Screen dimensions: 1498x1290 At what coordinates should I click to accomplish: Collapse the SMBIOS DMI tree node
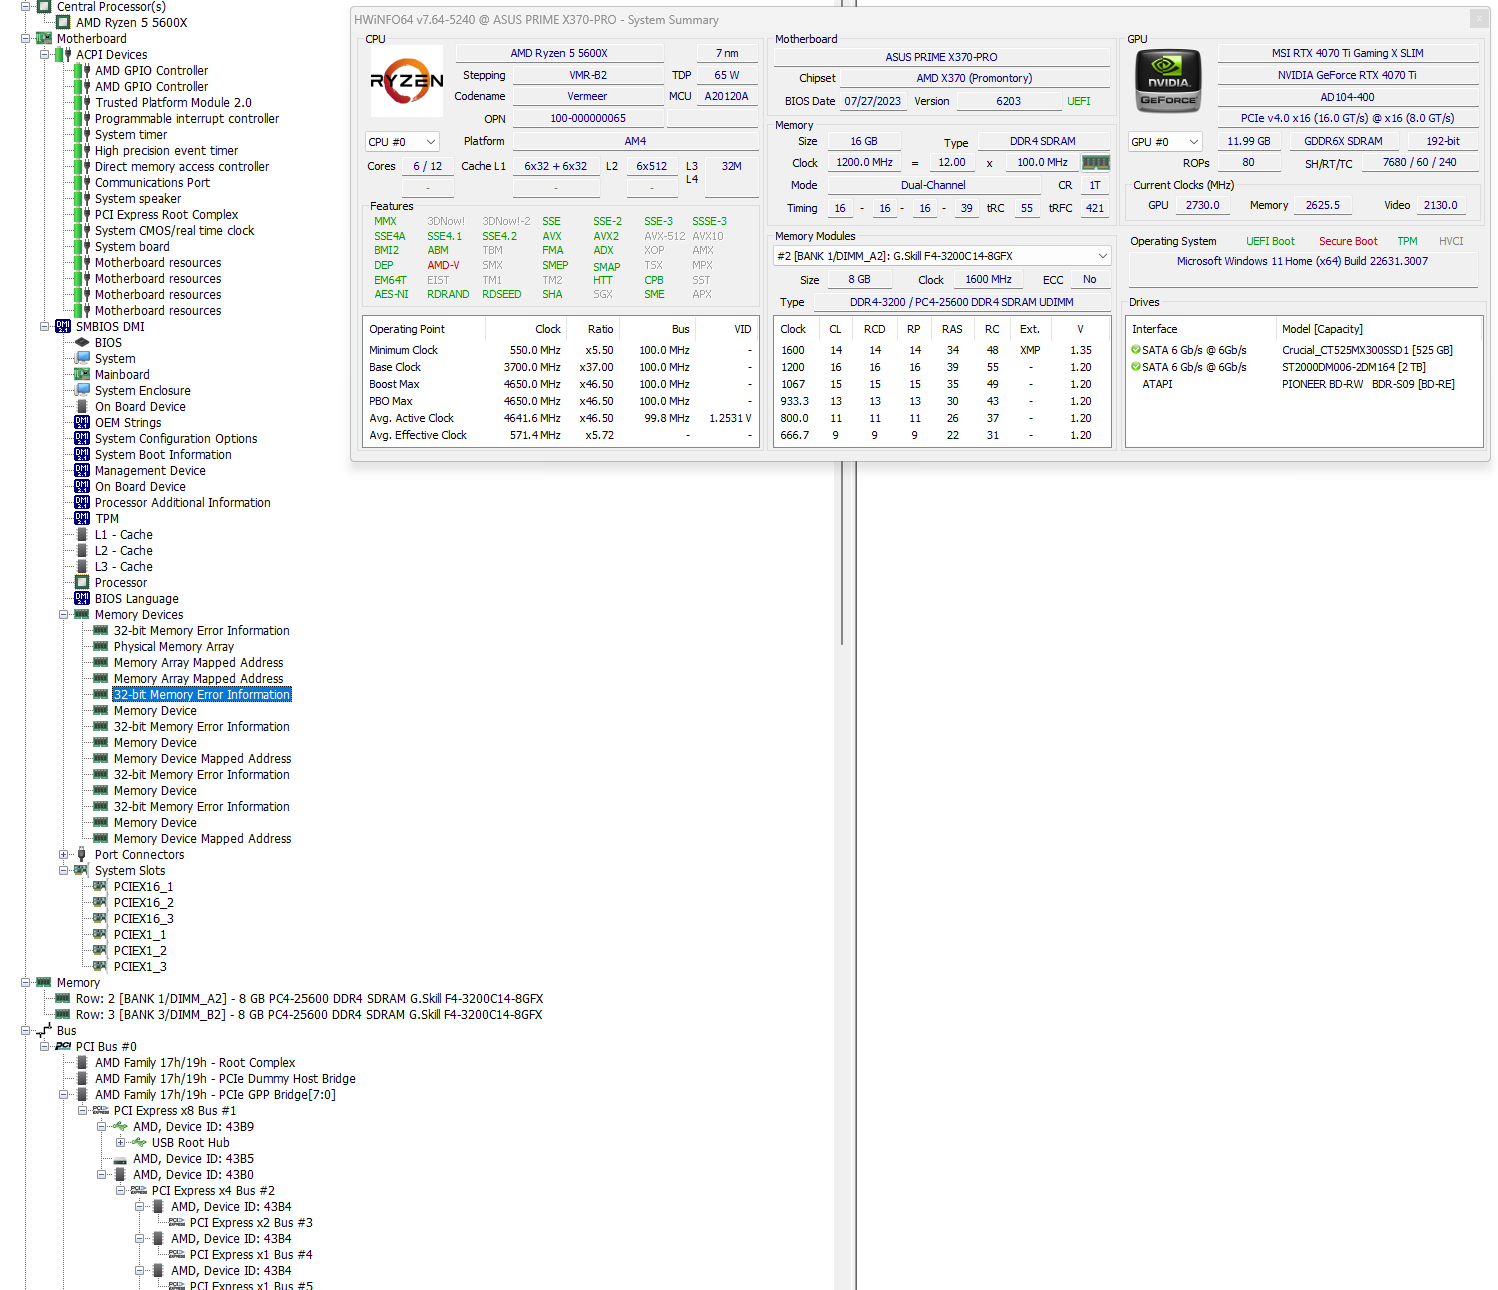coord(45,326)
